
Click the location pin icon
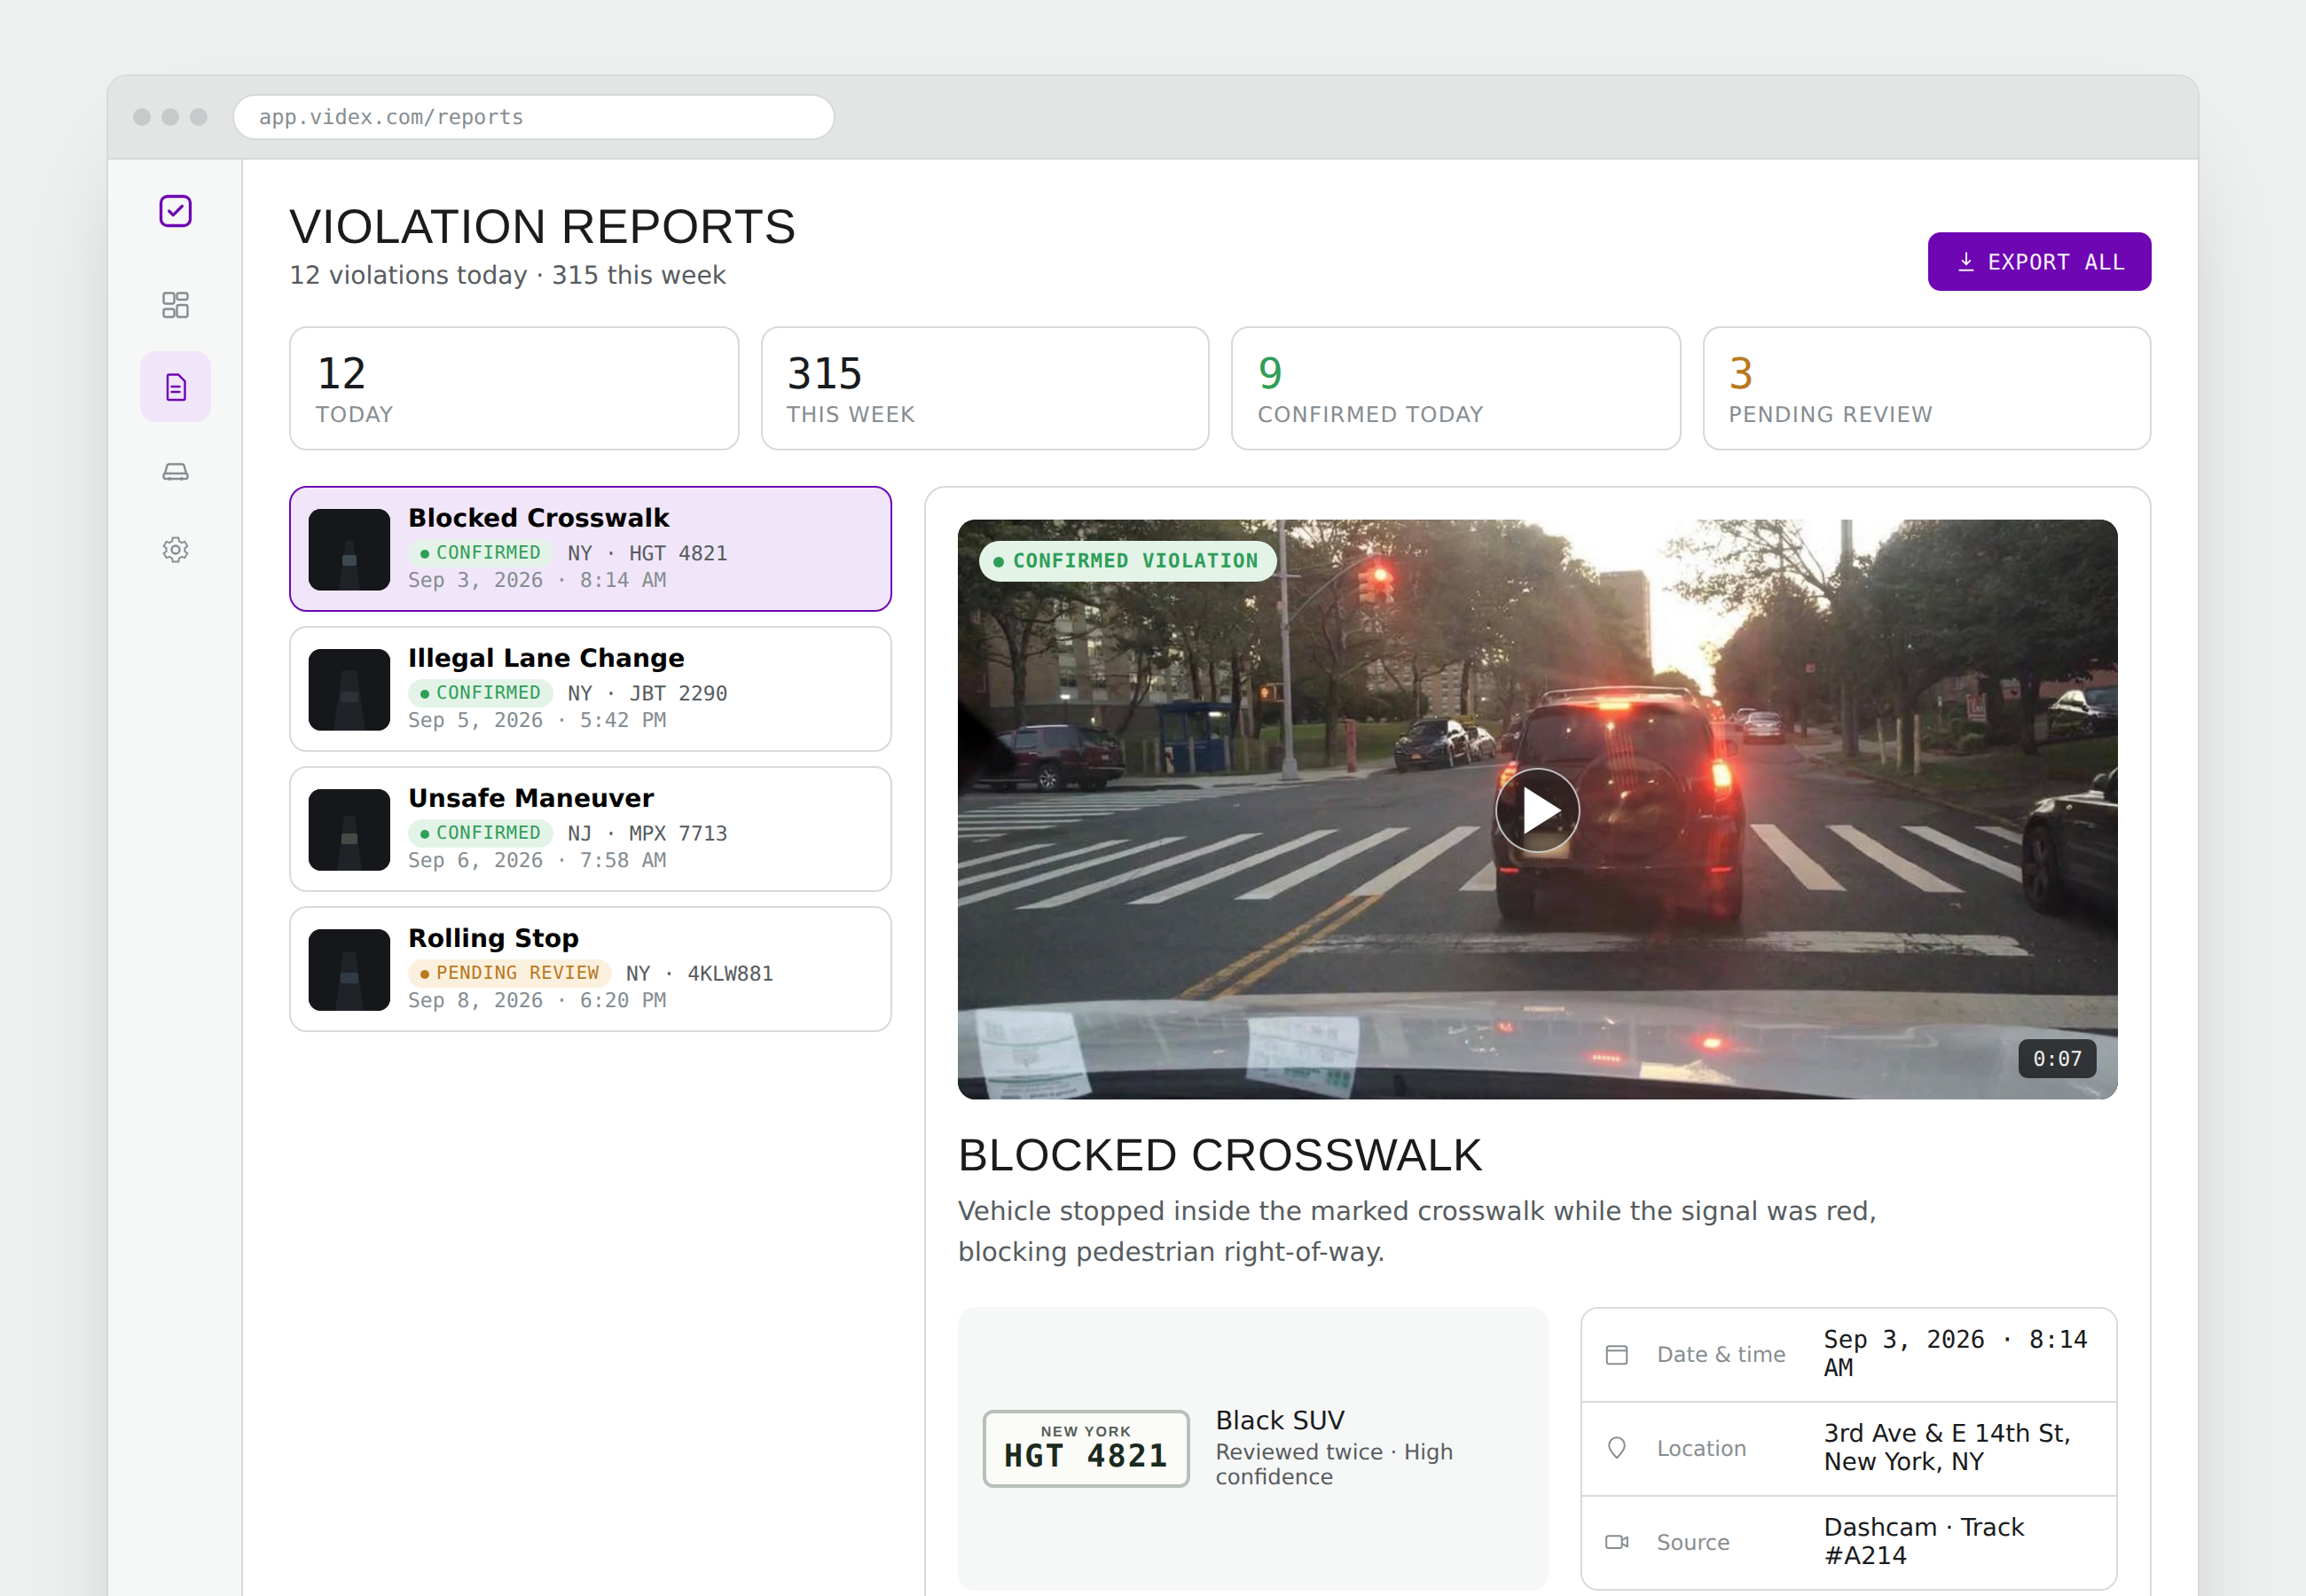[x=1617, y=1448]
